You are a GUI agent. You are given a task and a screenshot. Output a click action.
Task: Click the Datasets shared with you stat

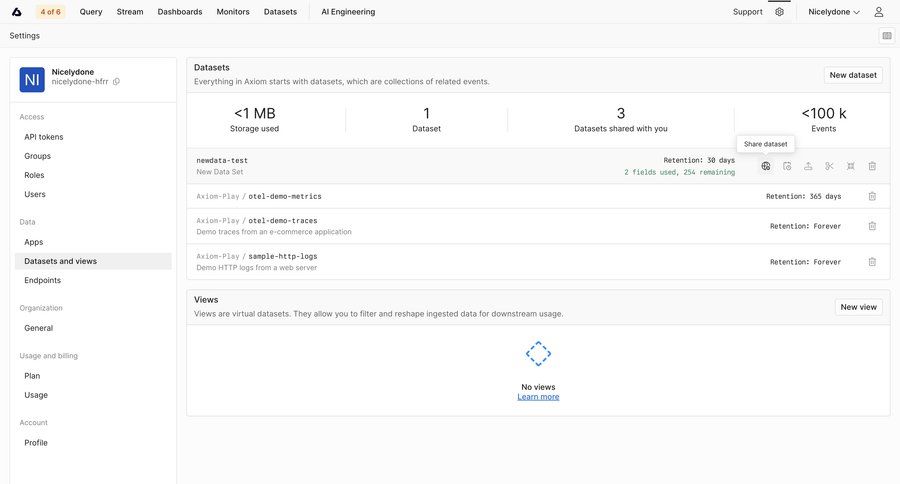coord(620,119)
